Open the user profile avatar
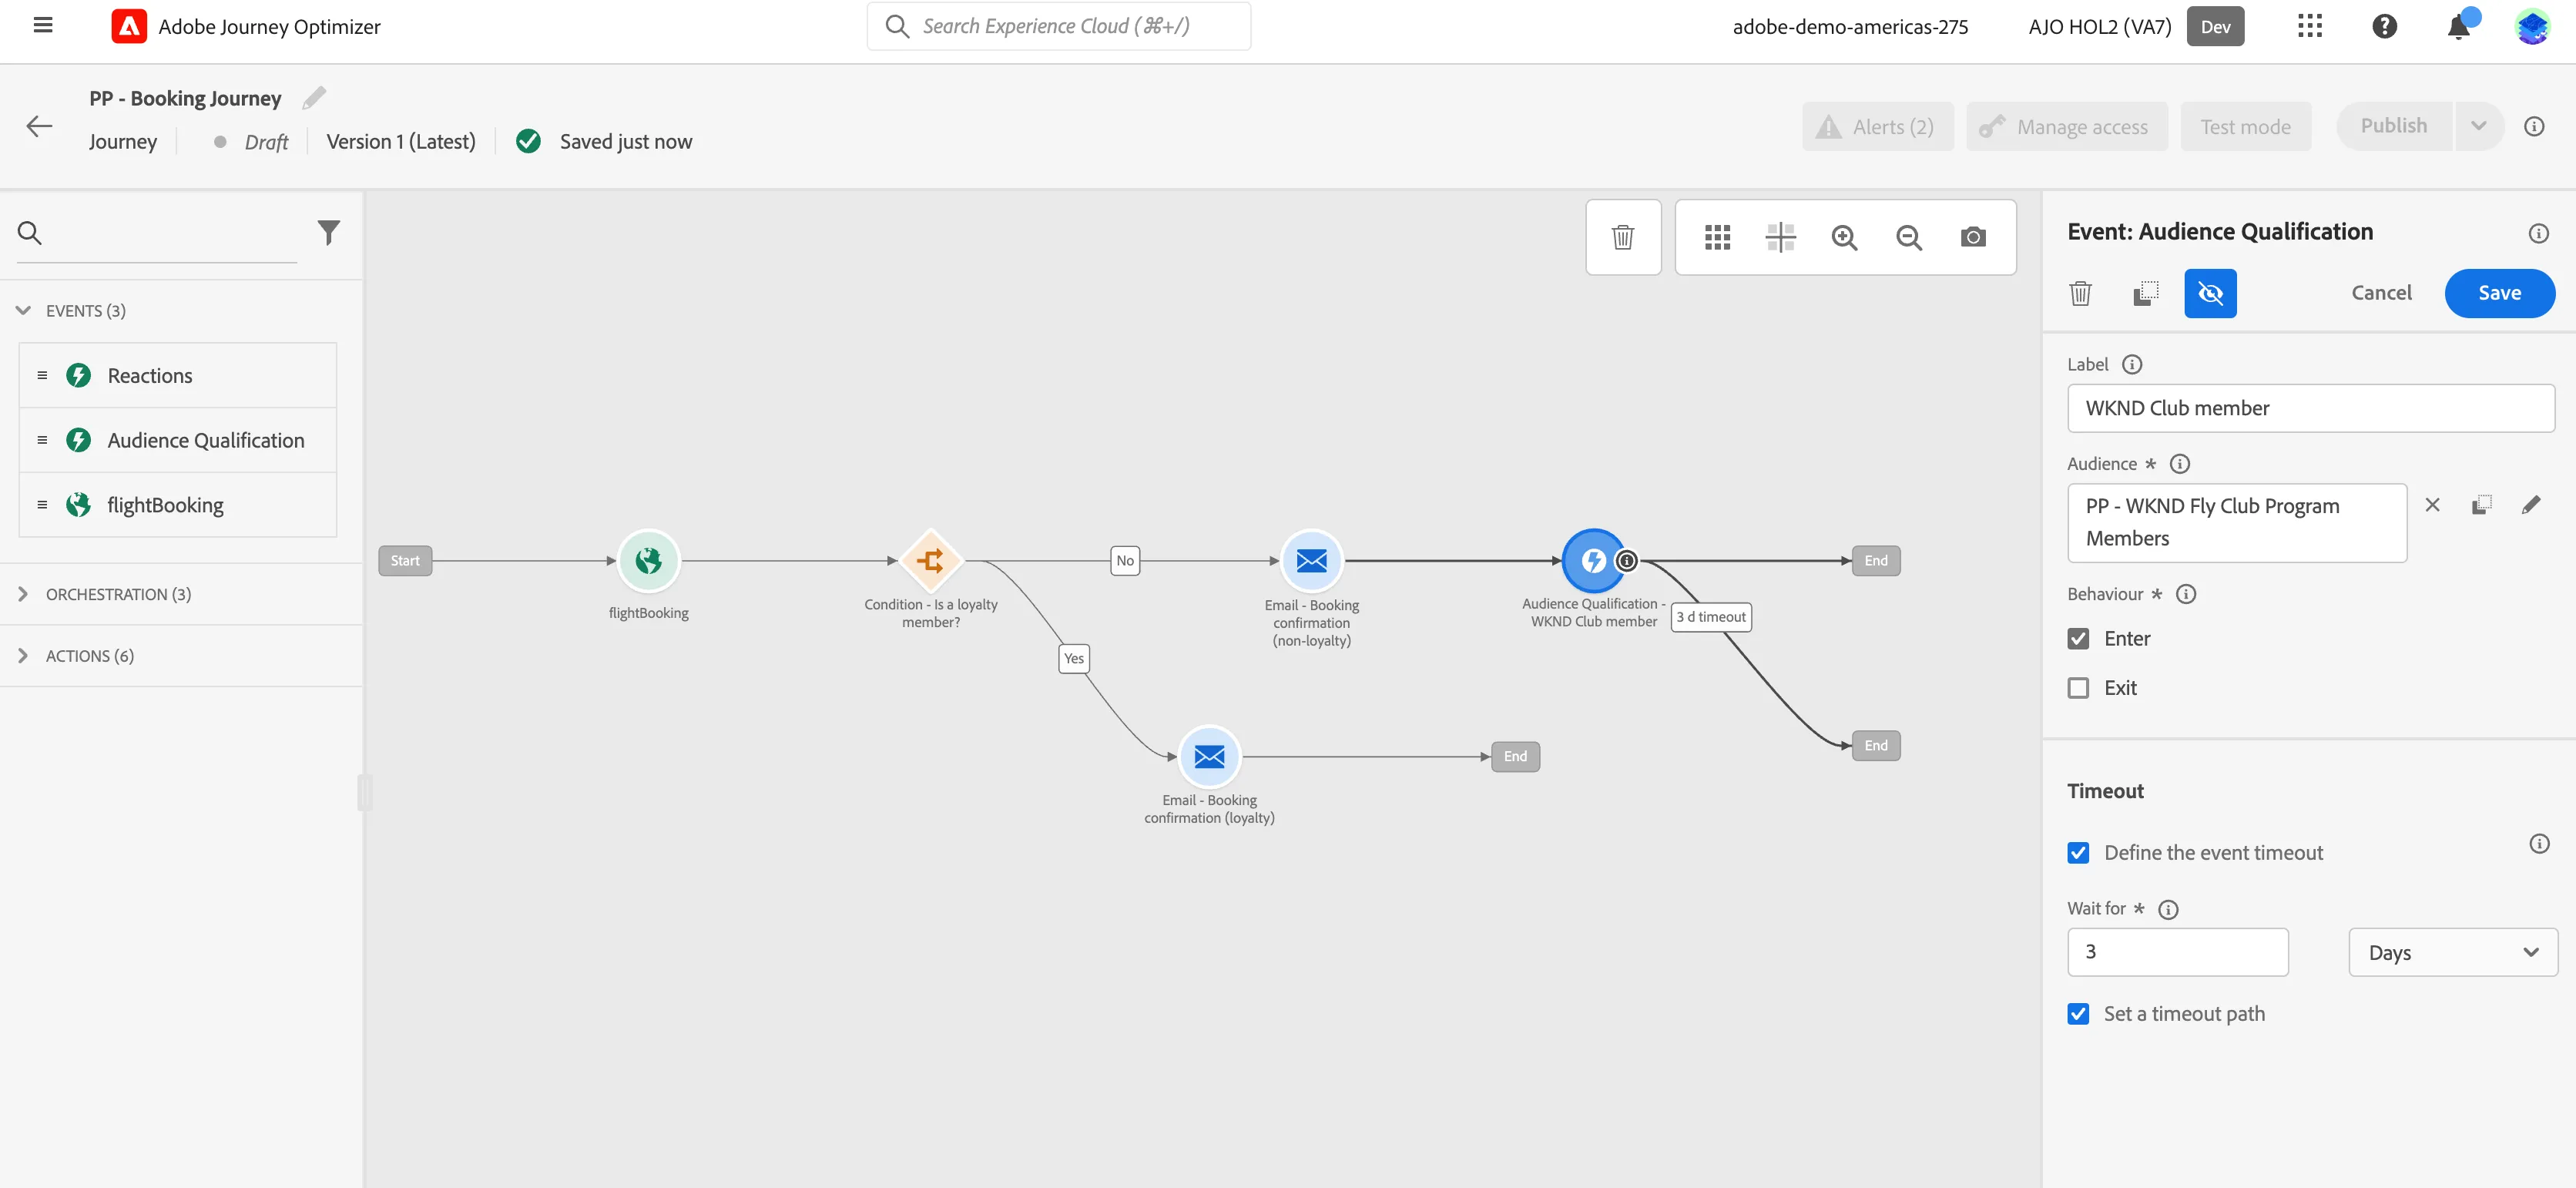Viewport: 2576px width, 1188px height. tap(2532, 26)
